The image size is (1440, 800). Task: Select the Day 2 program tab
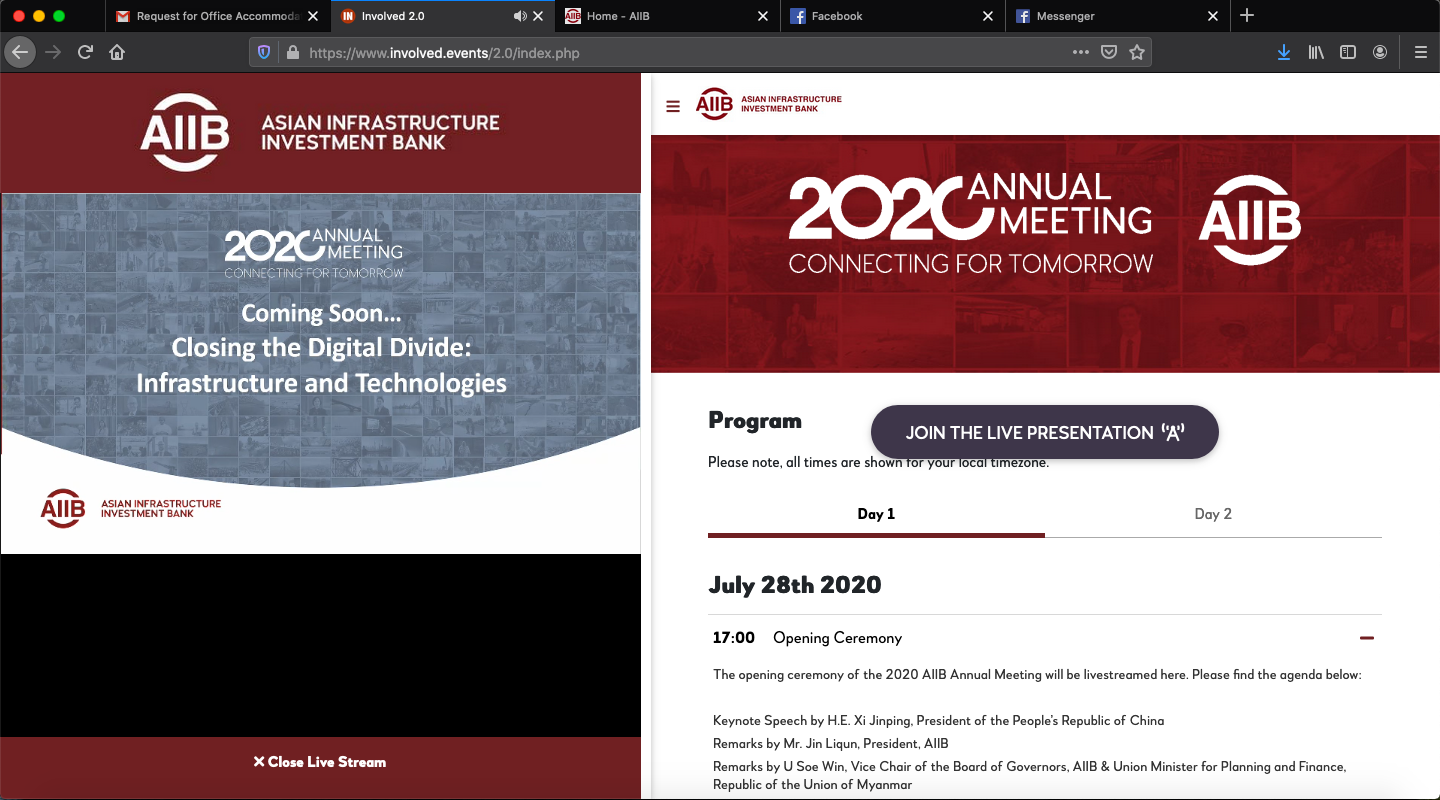[1213, 514]
